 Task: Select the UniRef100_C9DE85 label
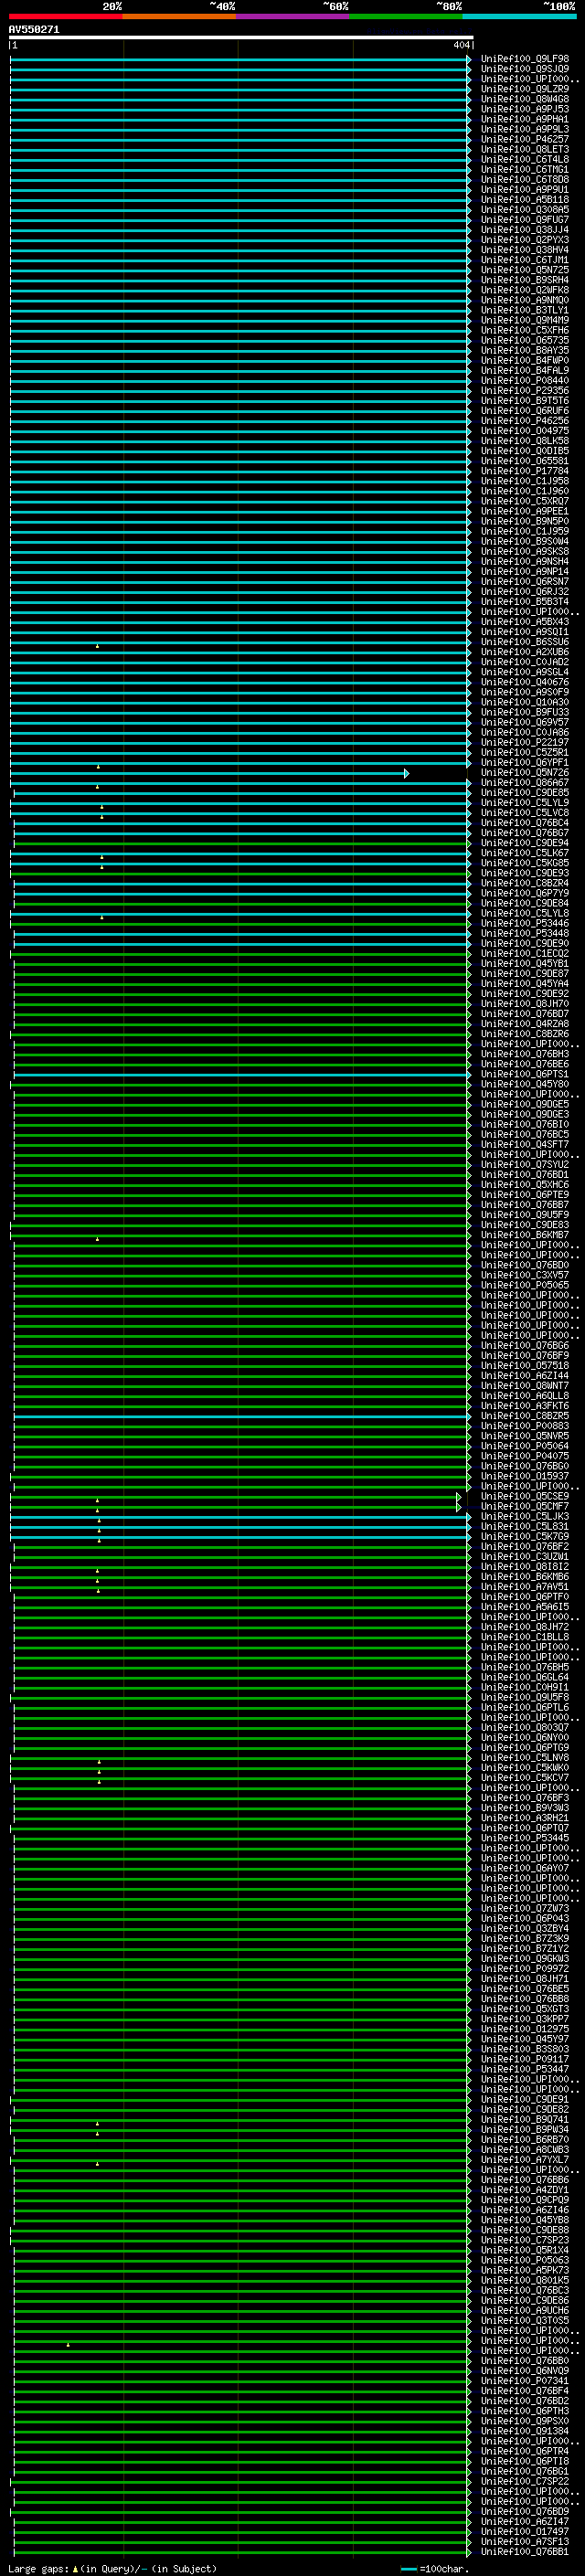525,793
